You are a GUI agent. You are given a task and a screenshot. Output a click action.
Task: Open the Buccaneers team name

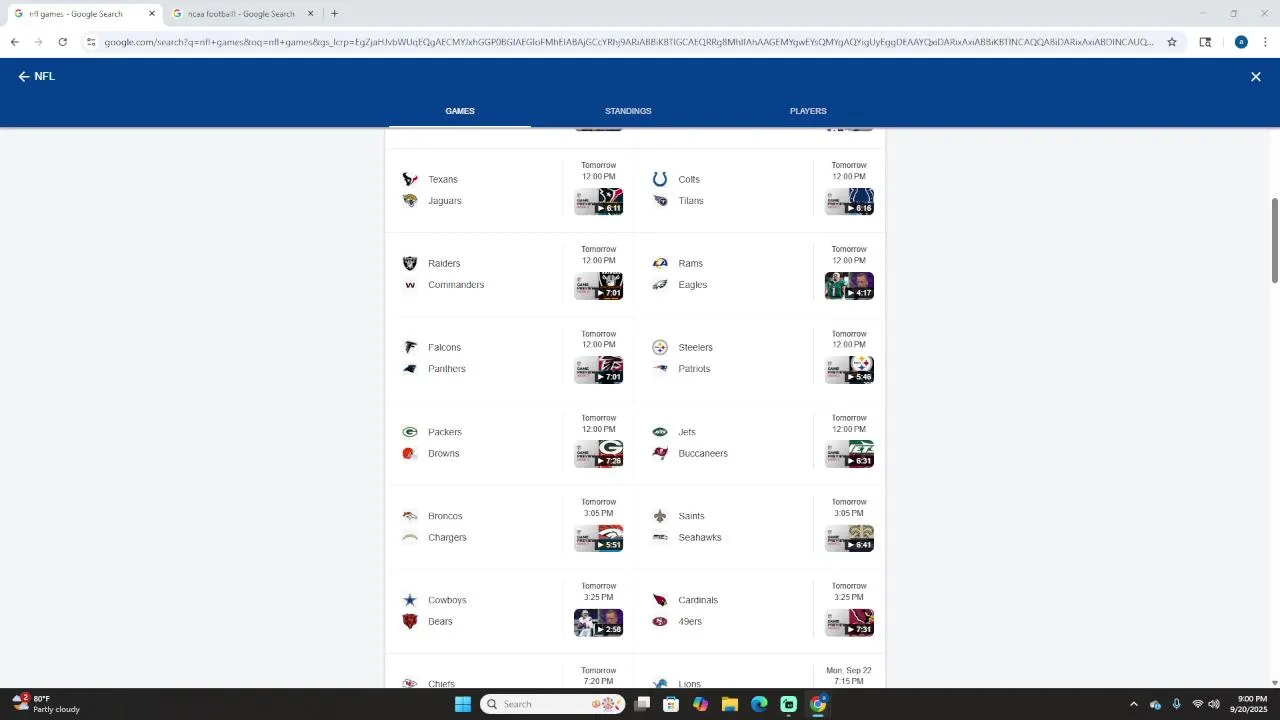click(703, 453)
